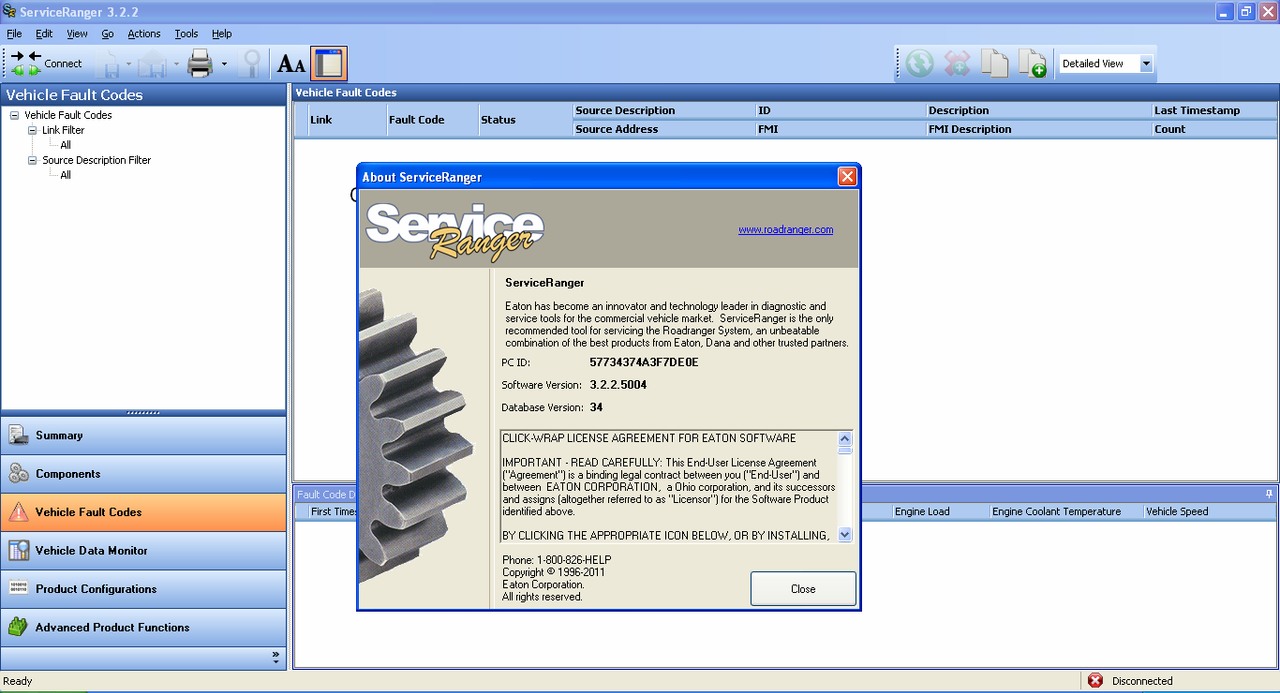
Task: Click the Vehicle Data Monitor chart icon
Action: click(x=18, y=550)
